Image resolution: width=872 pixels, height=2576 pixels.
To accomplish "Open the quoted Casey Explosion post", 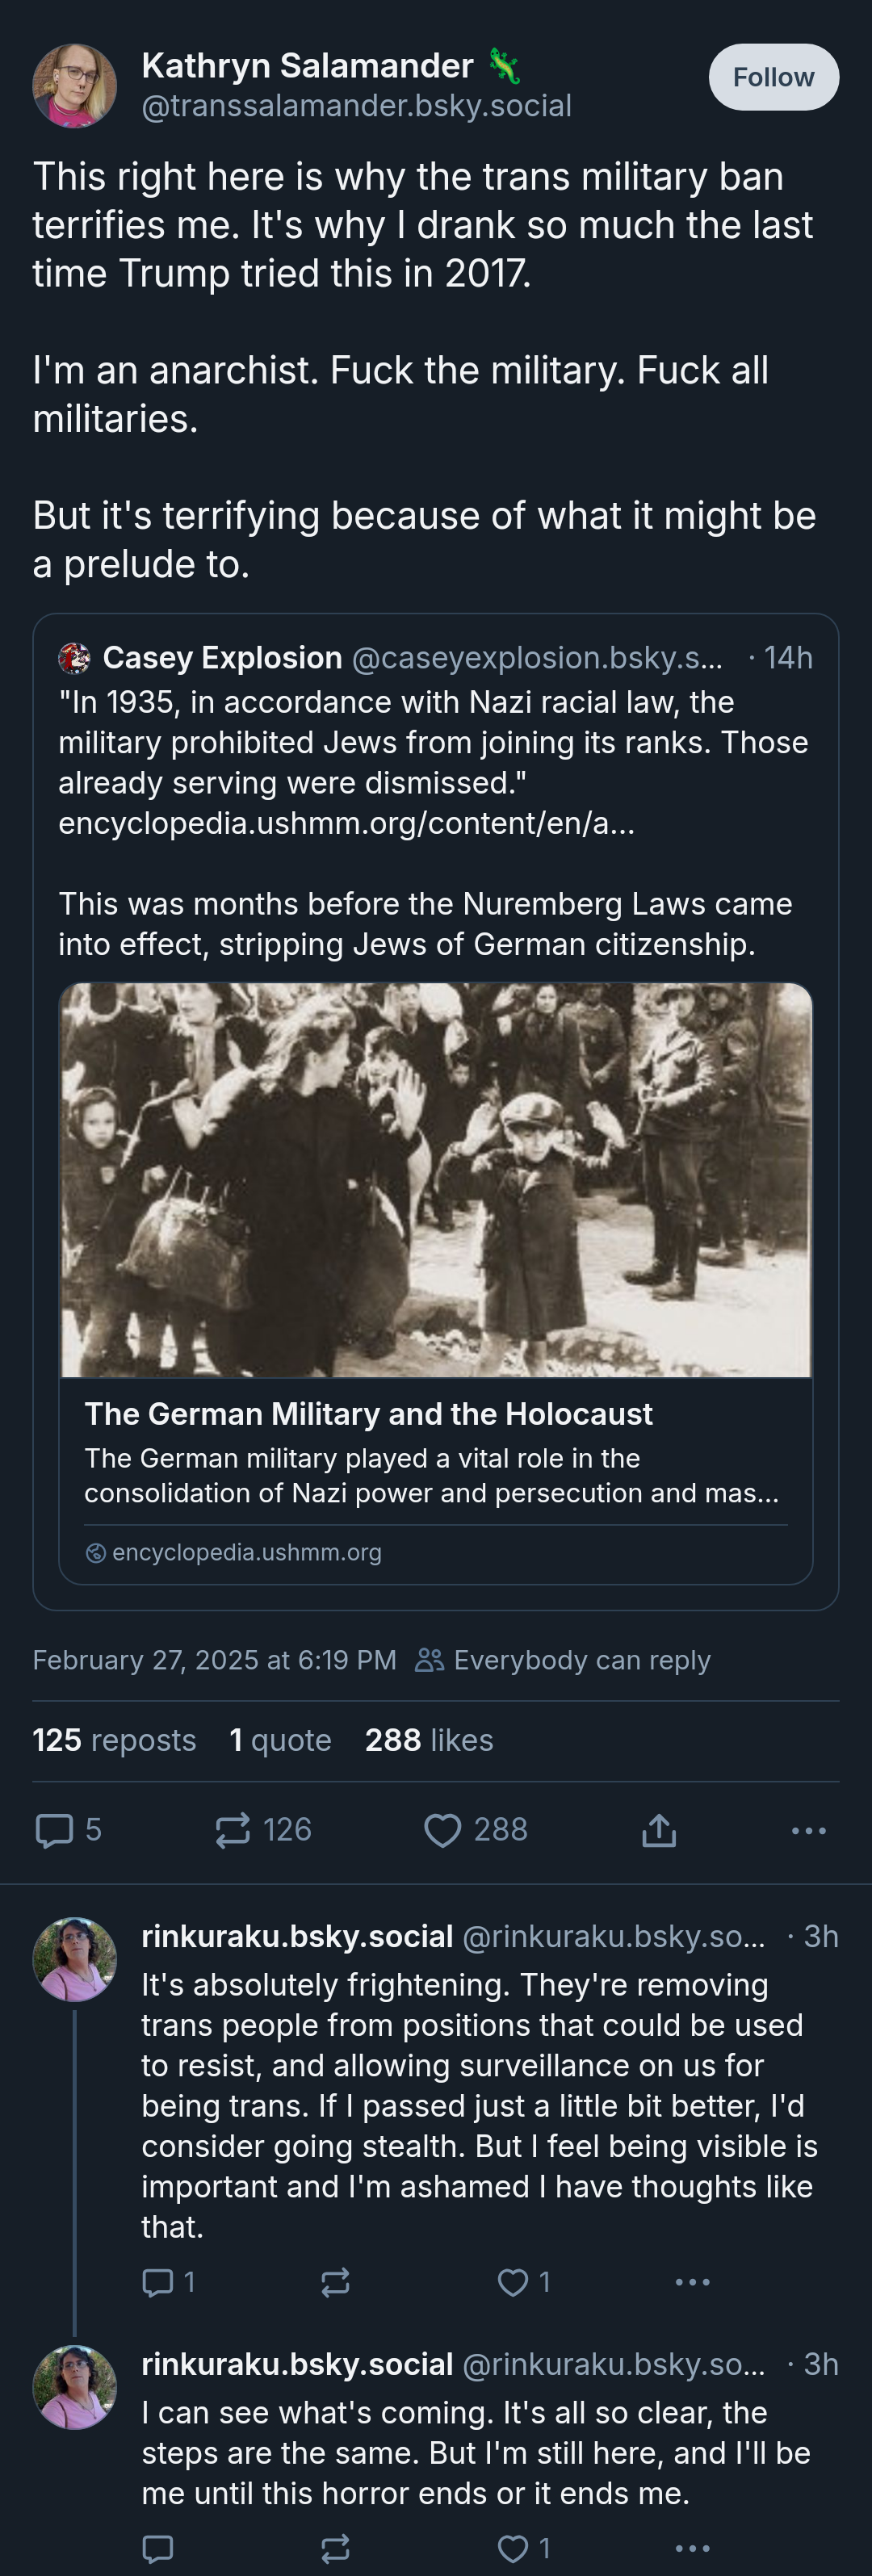I will 435,800.
